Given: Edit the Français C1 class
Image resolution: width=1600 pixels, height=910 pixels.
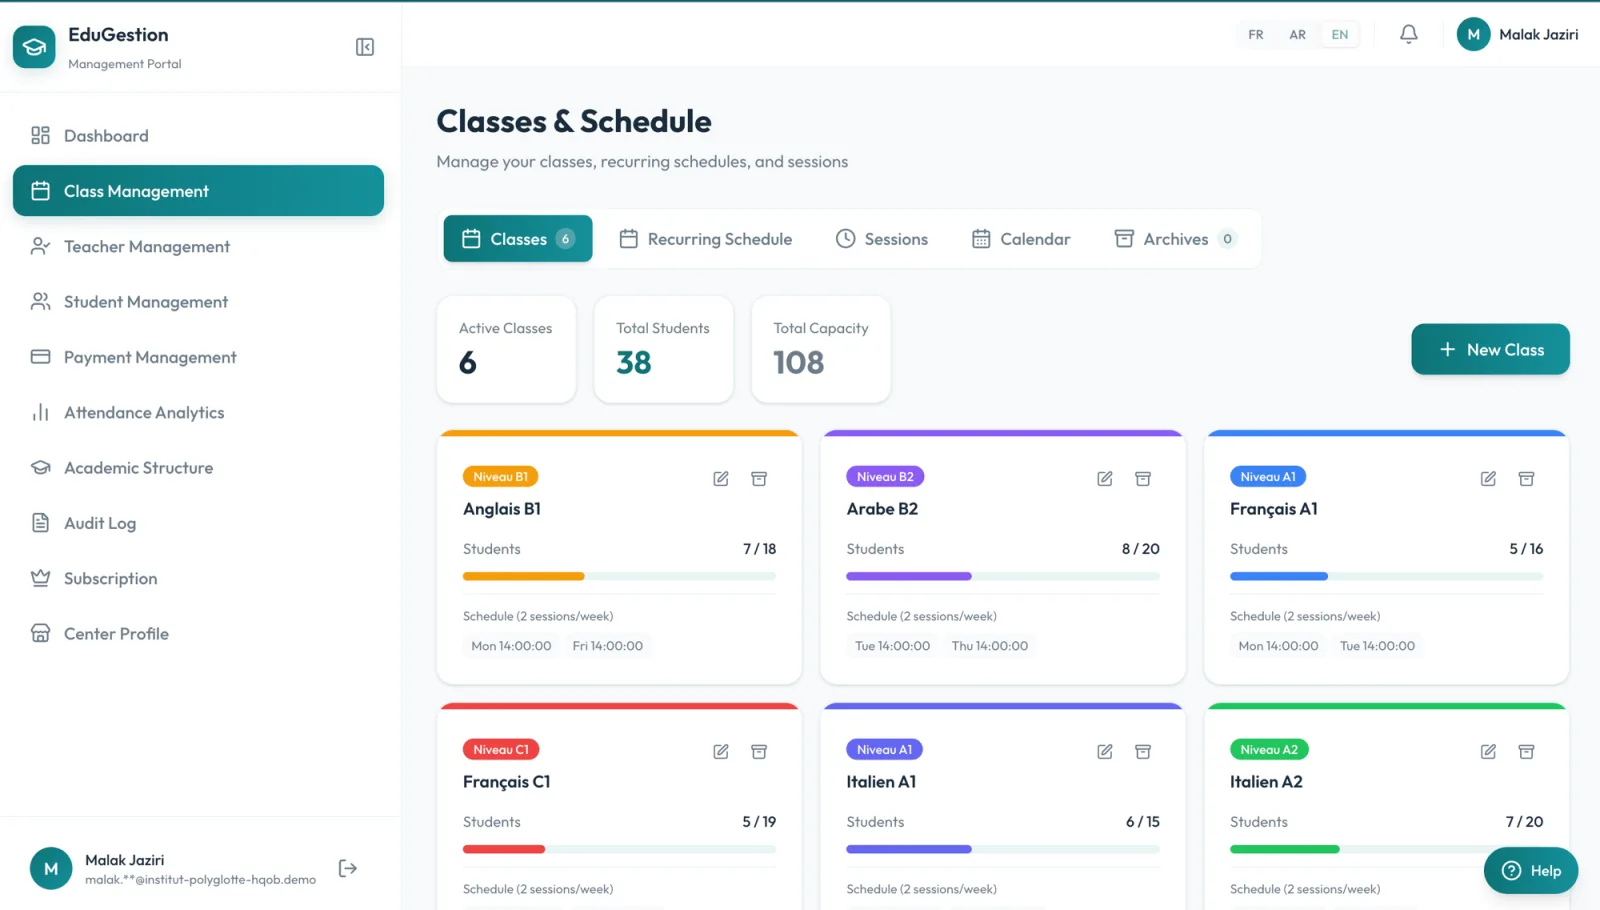Looking at the screenshot, I should (721, 752).
